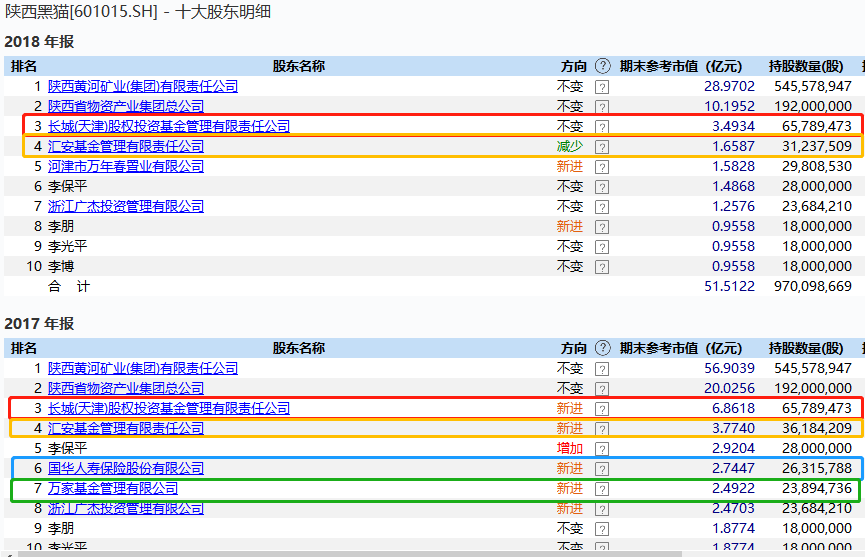Open 汇安基金管理有限责任公司 link in 2018 table
Viewport: 865px width, 557px height.
coord(126,146)
